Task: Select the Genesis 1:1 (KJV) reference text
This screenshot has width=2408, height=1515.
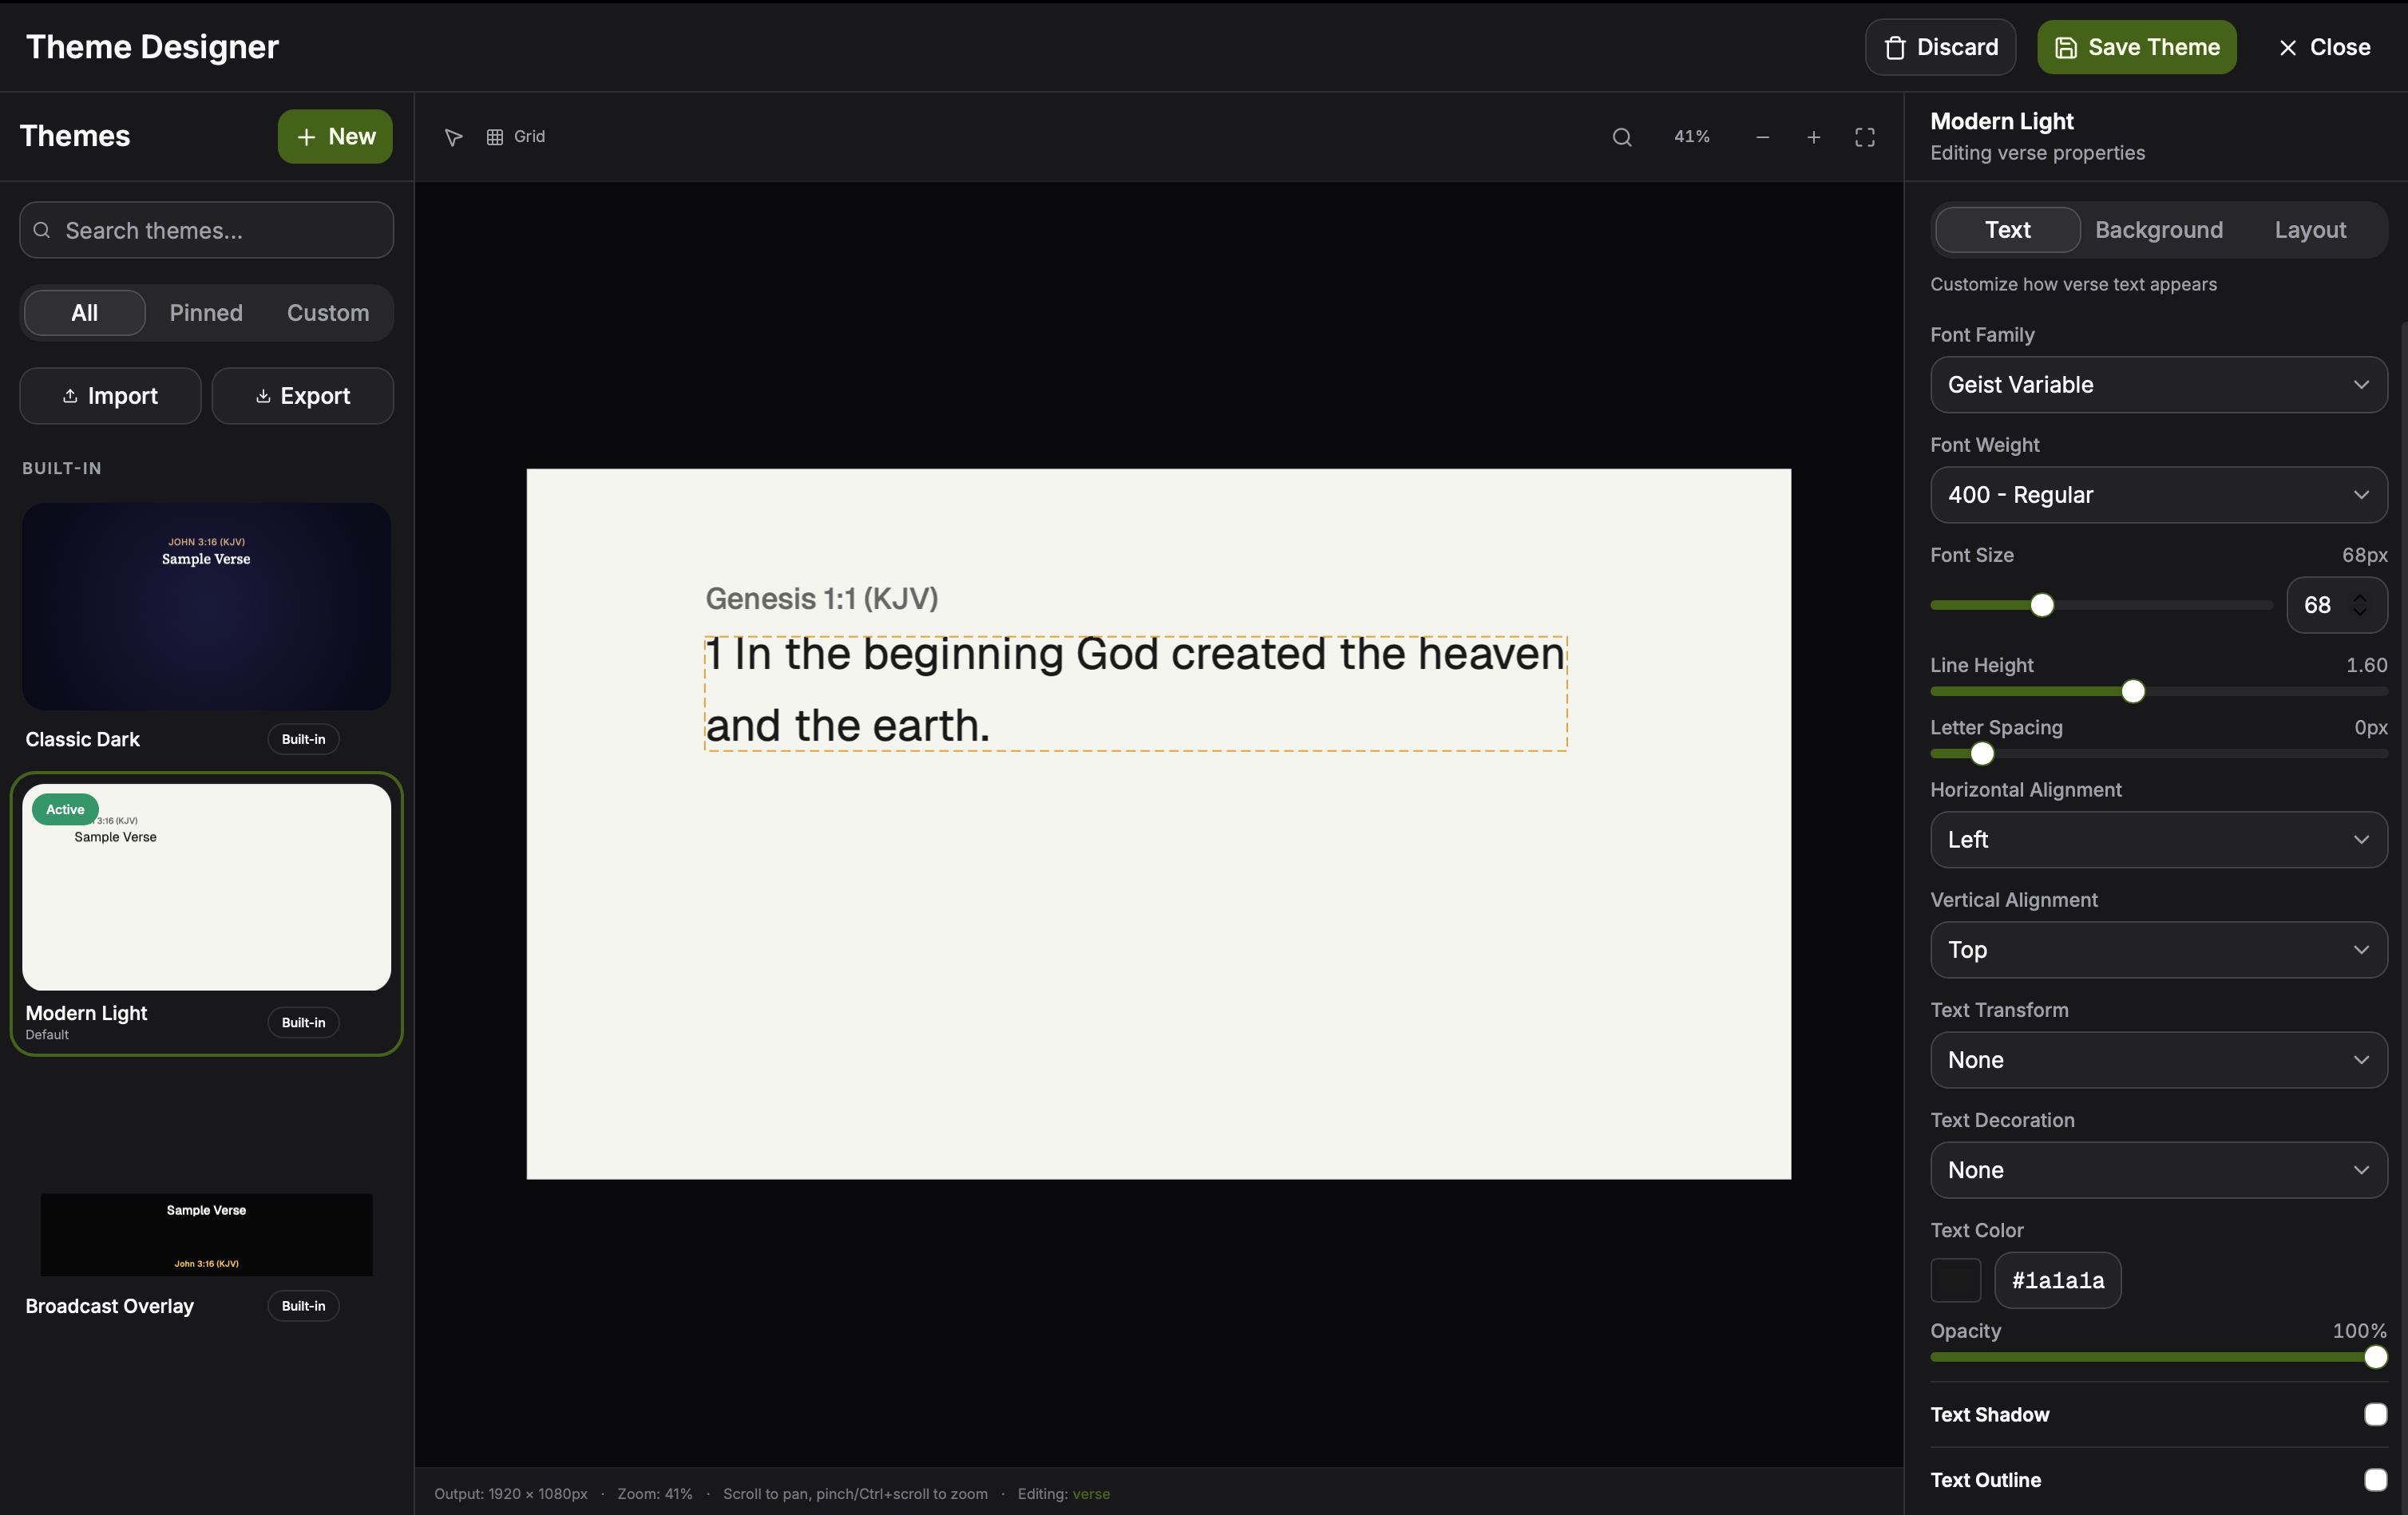Action: (x=822, y=598)
